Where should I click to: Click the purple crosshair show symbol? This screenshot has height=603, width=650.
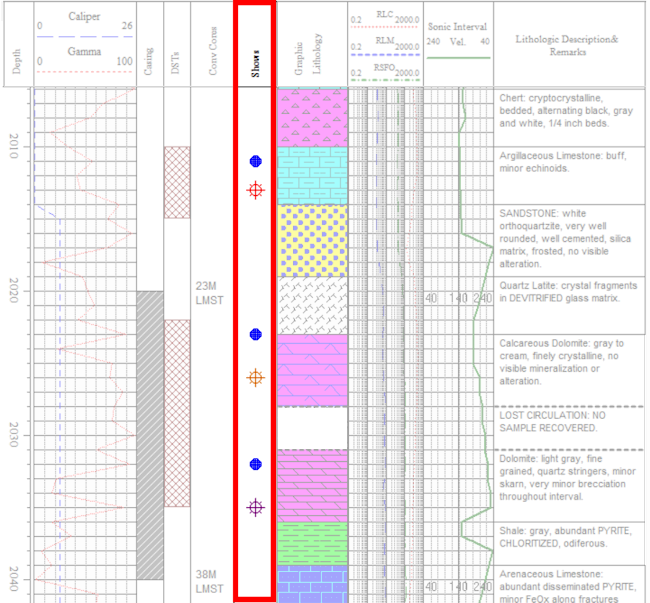coord(256,507)
